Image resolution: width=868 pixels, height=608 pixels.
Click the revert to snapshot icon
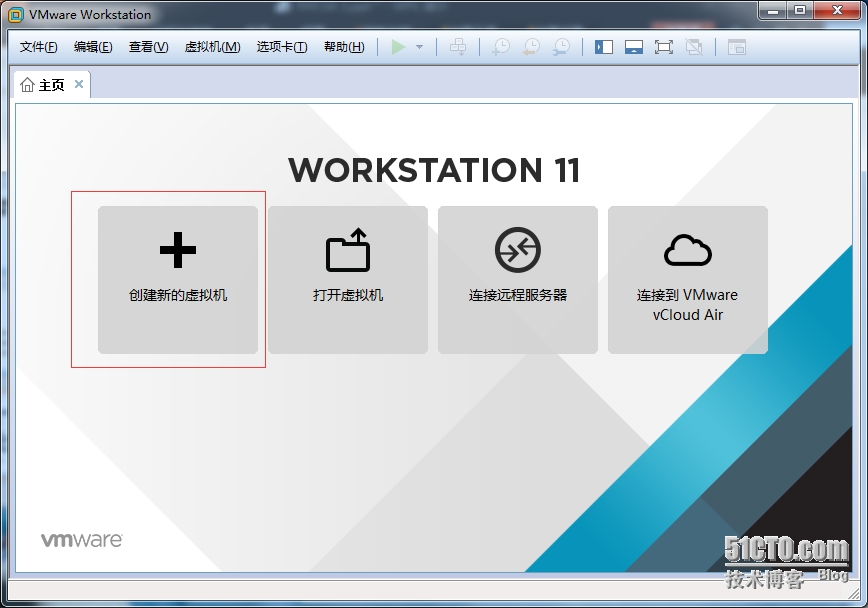531,47
